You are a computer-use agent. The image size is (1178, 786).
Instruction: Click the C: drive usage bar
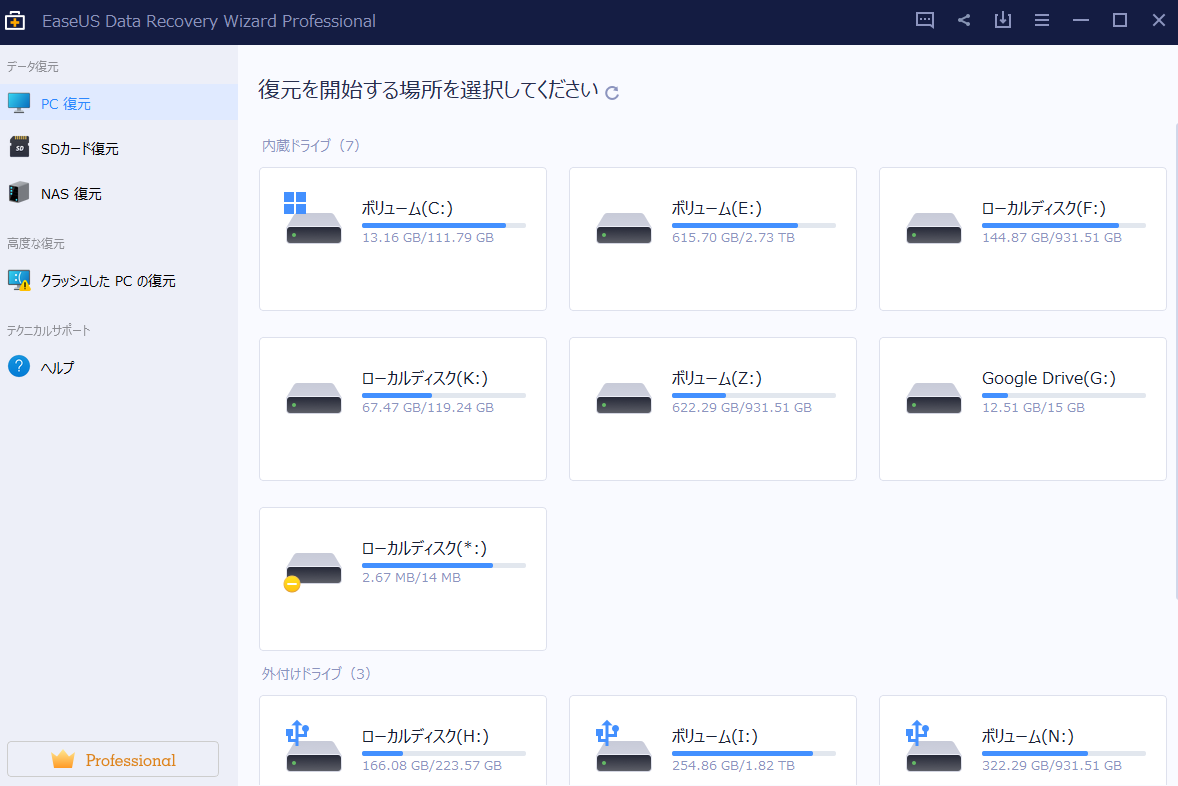coord(444,225)
